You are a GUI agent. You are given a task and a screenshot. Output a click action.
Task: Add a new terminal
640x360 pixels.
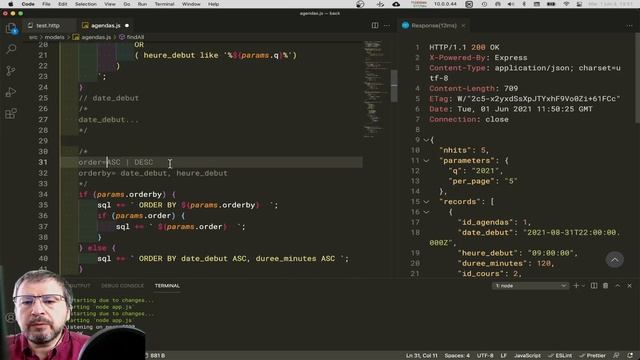(576, 286)
